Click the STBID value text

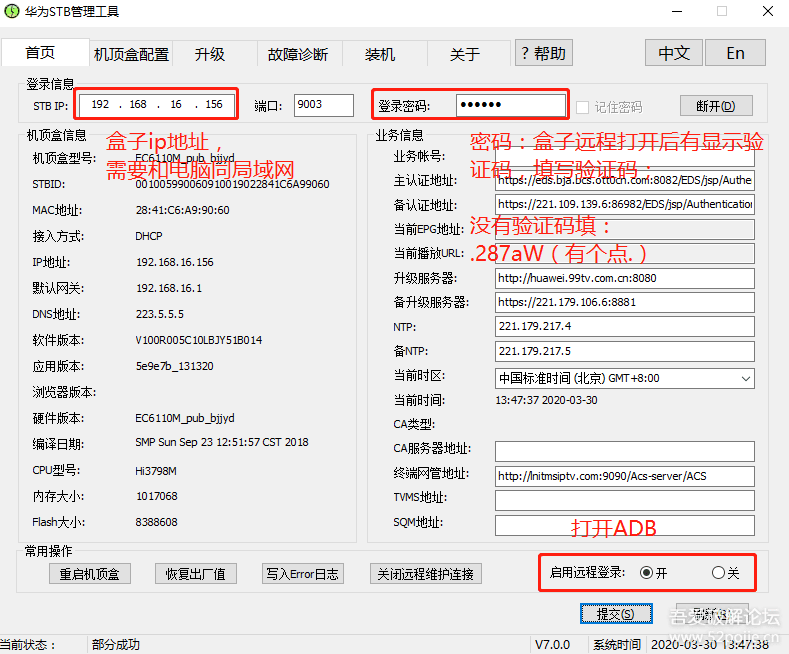point(232,184)
